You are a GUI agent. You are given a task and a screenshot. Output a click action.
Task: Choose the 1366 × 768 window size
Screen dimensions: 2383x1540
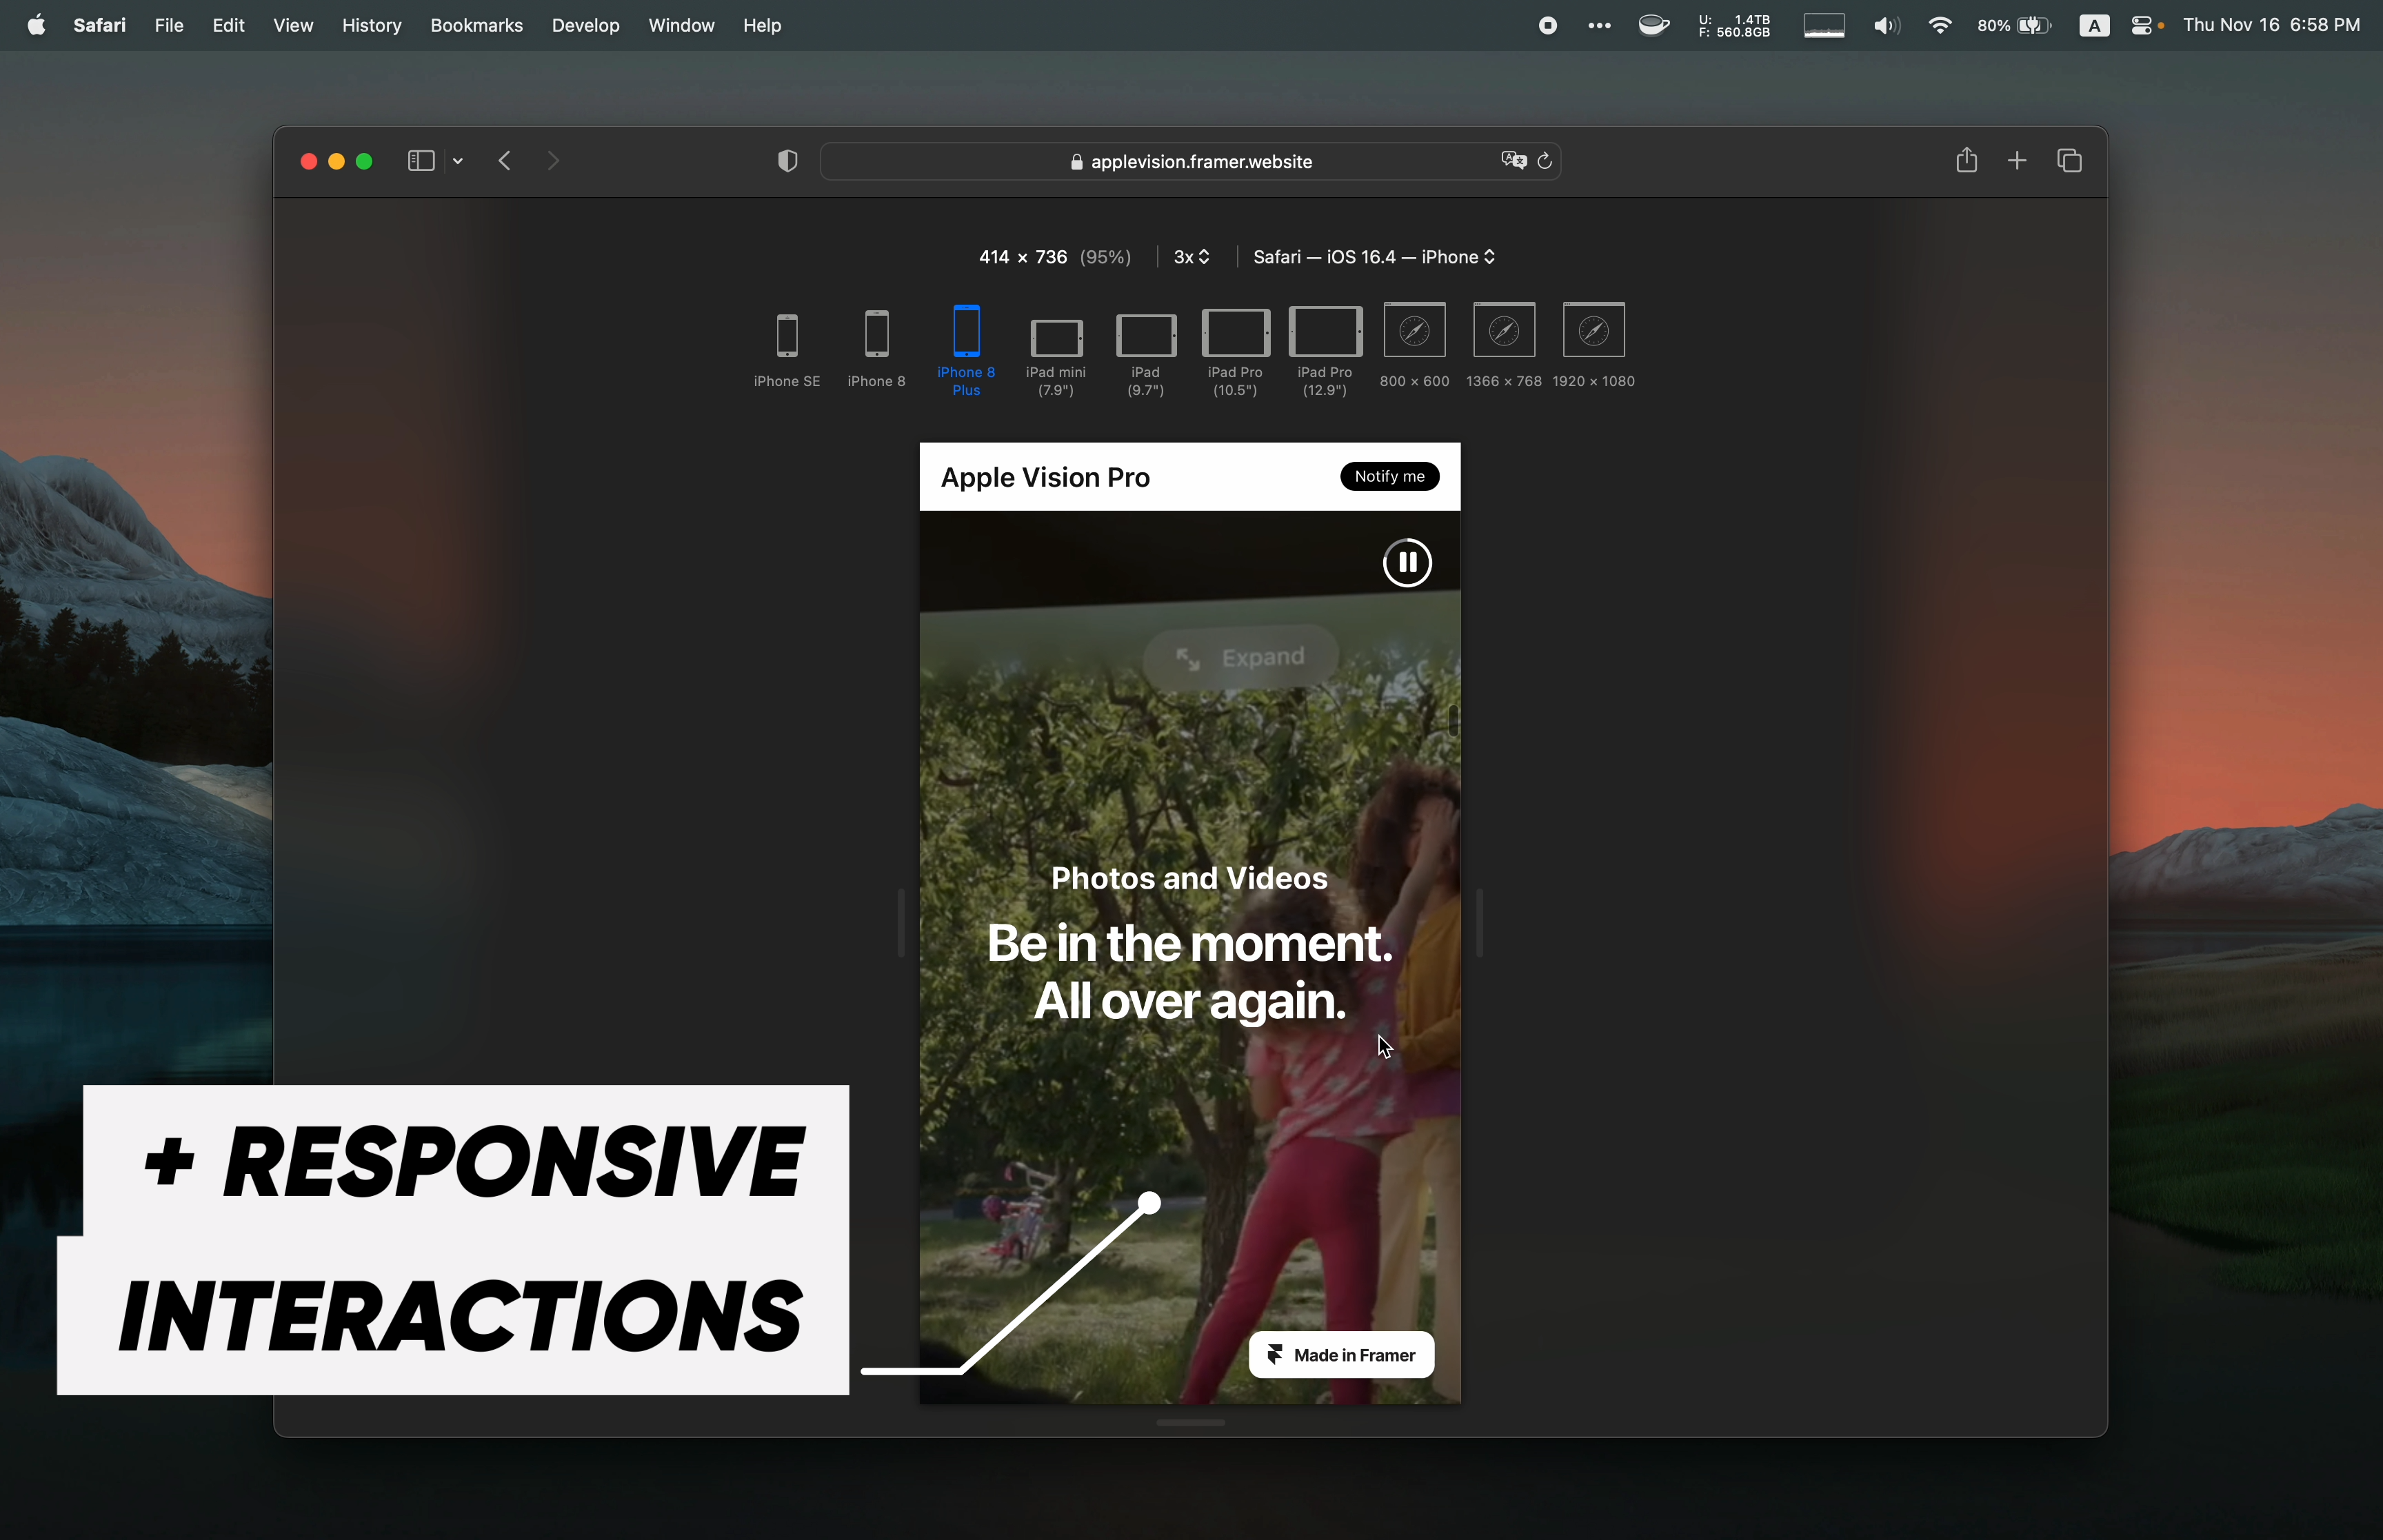[x=1504, y=345]
